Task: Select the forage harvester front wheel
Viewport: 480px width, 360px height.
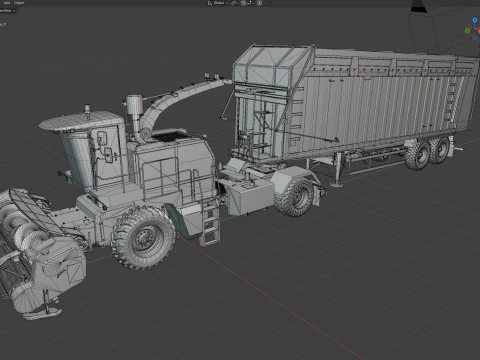Action: pos(143,238)
